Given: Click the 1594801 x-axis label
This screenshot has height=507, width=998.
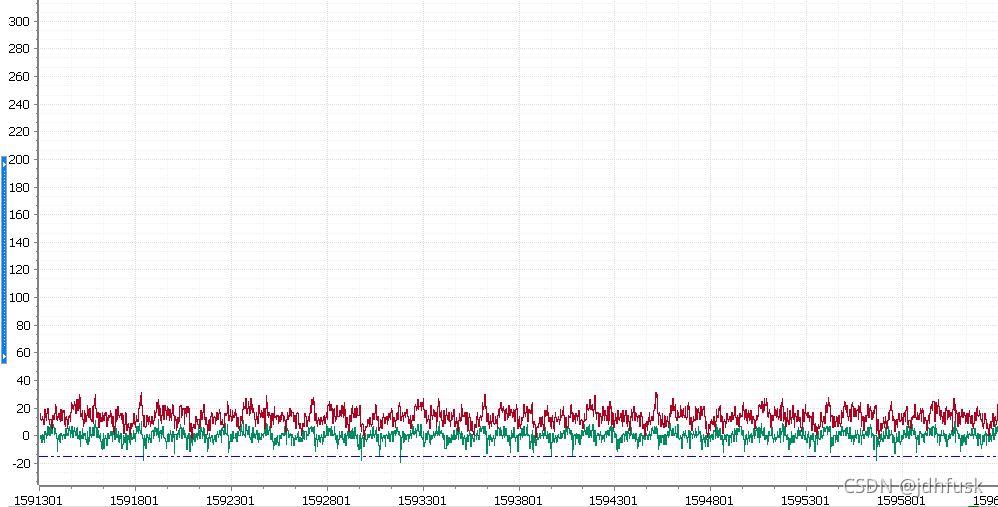Looking at the screenshot, I should click(709, 501).
